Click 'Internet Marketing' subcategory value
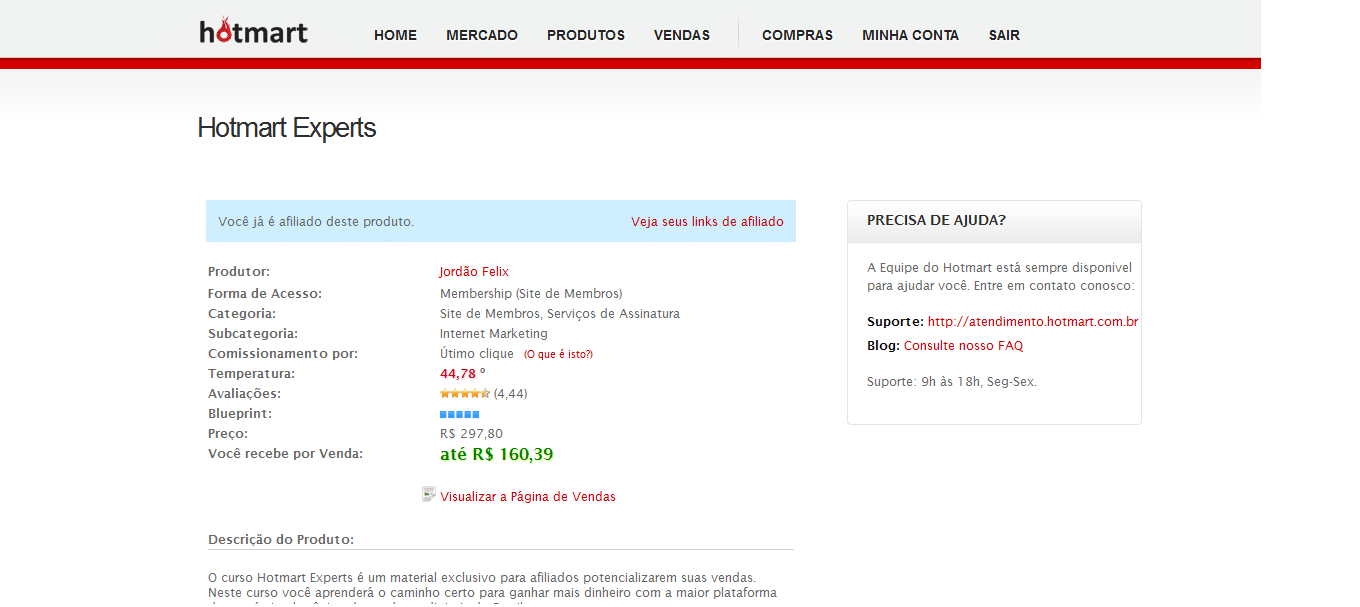The width and height of the screenshot is (1360, 607). [x=494, y=334]
